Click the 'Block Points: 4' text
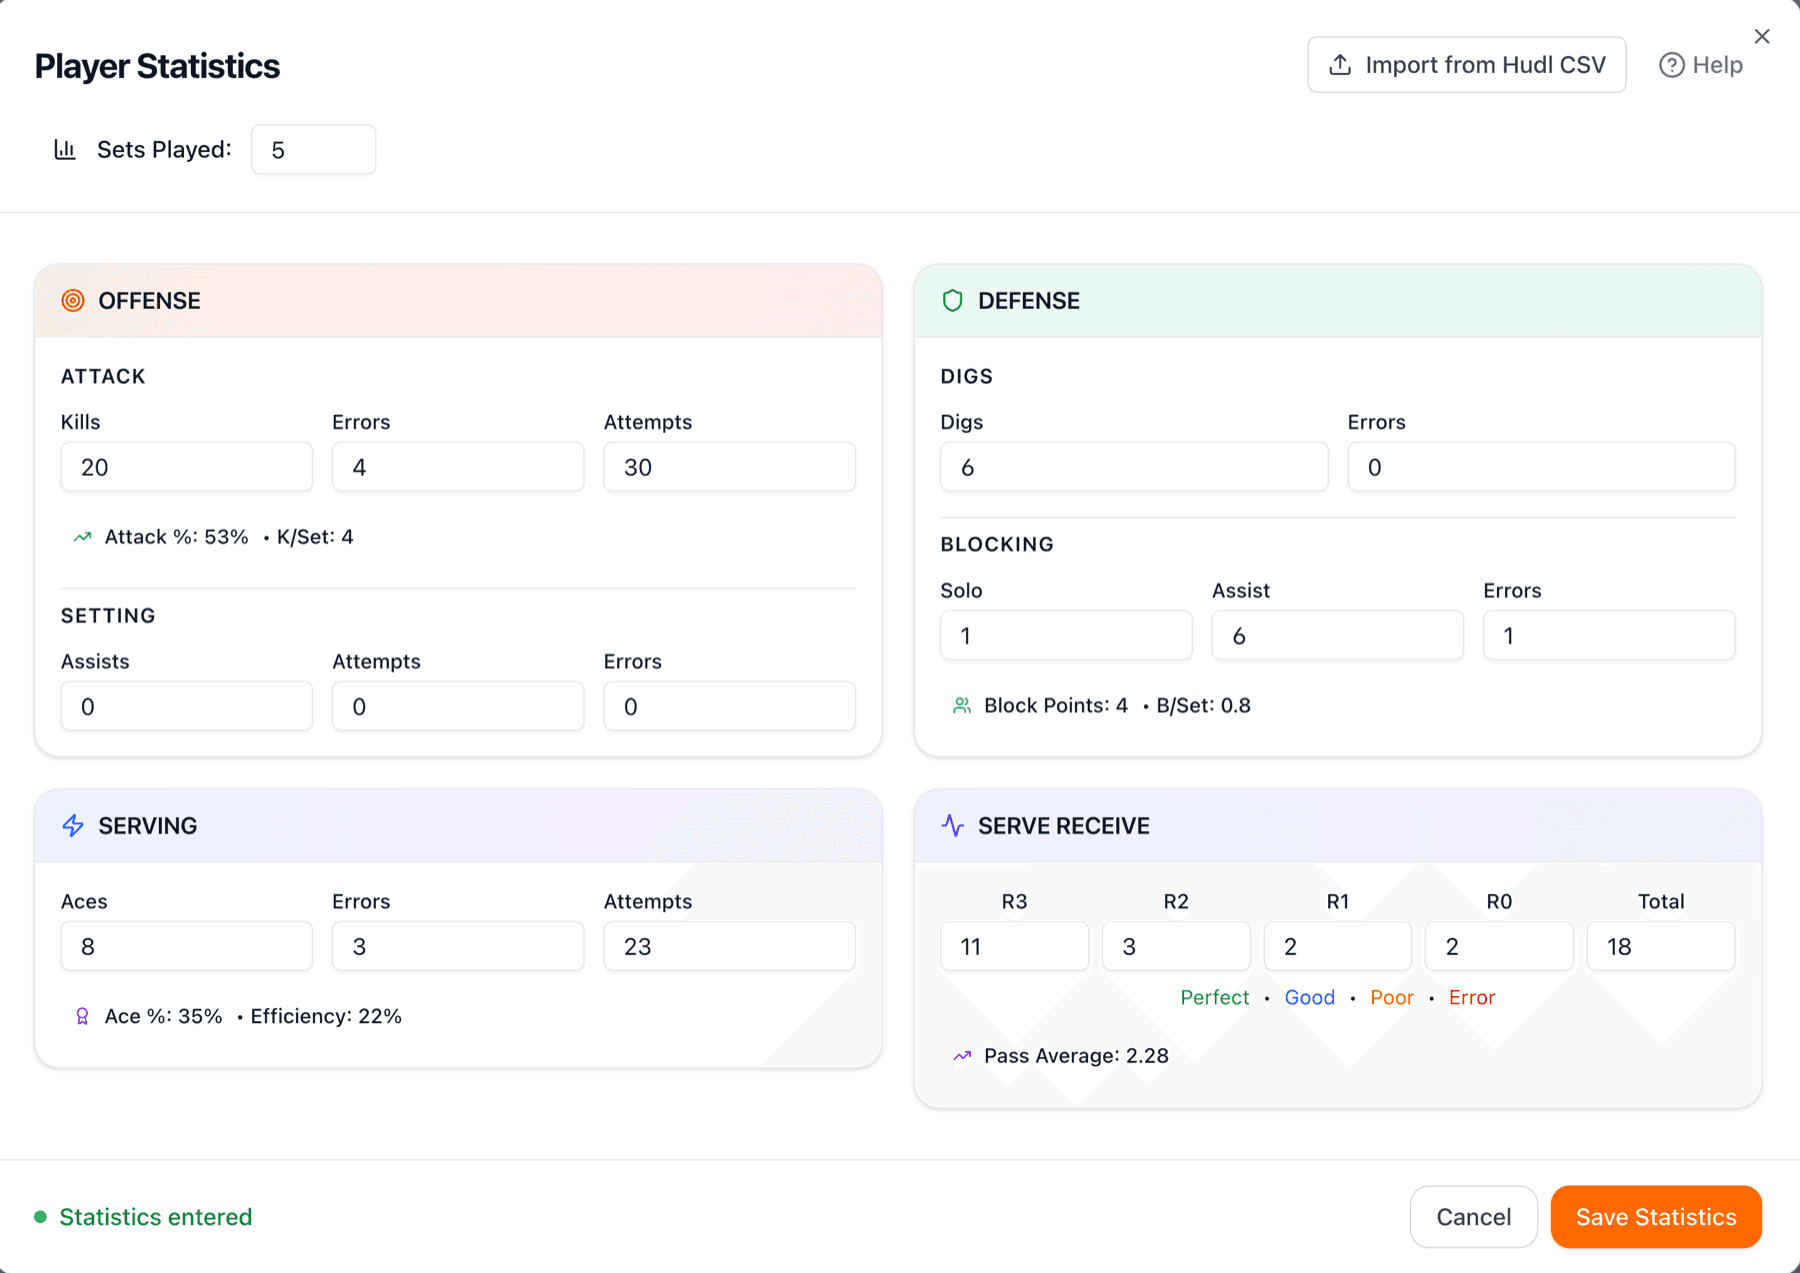 (1056, 706)
